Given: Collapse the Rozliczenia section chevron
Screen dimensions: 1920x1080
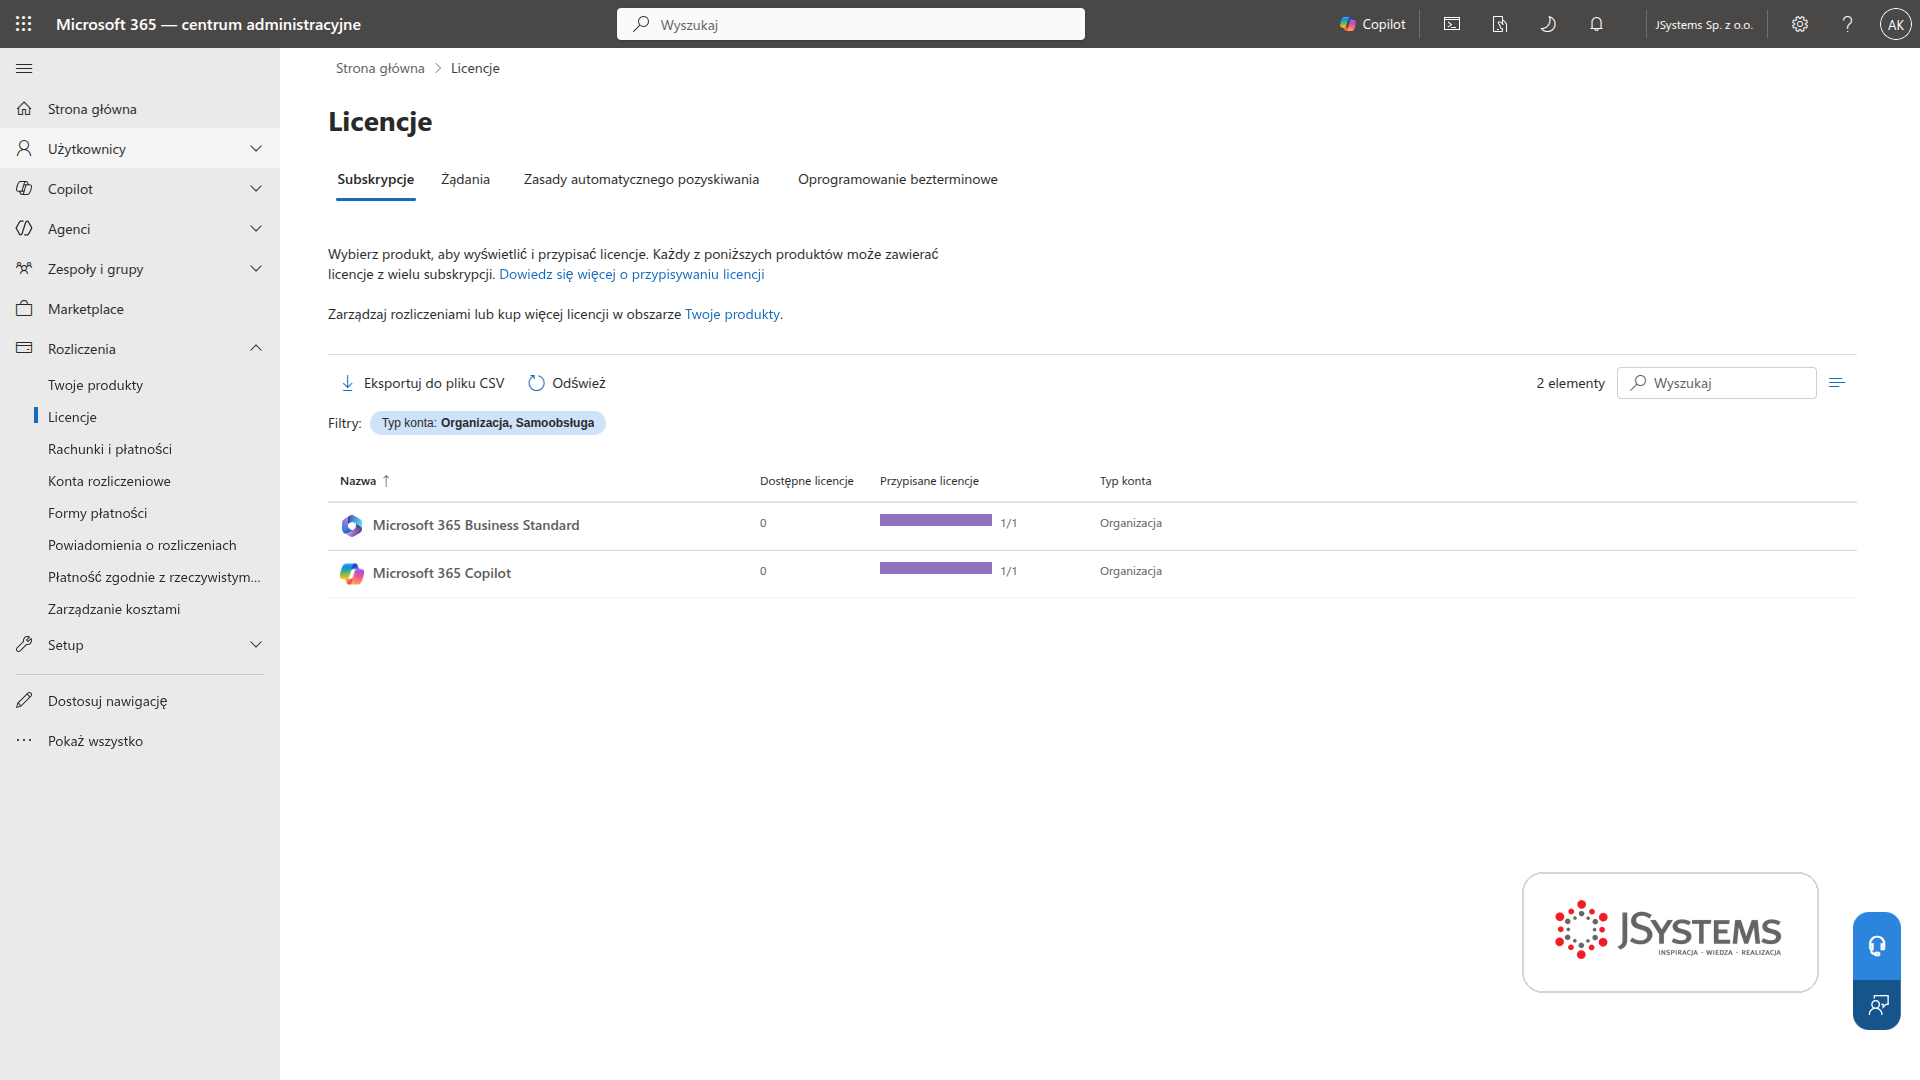Looking at the screenshot, I should coord(256,348).
